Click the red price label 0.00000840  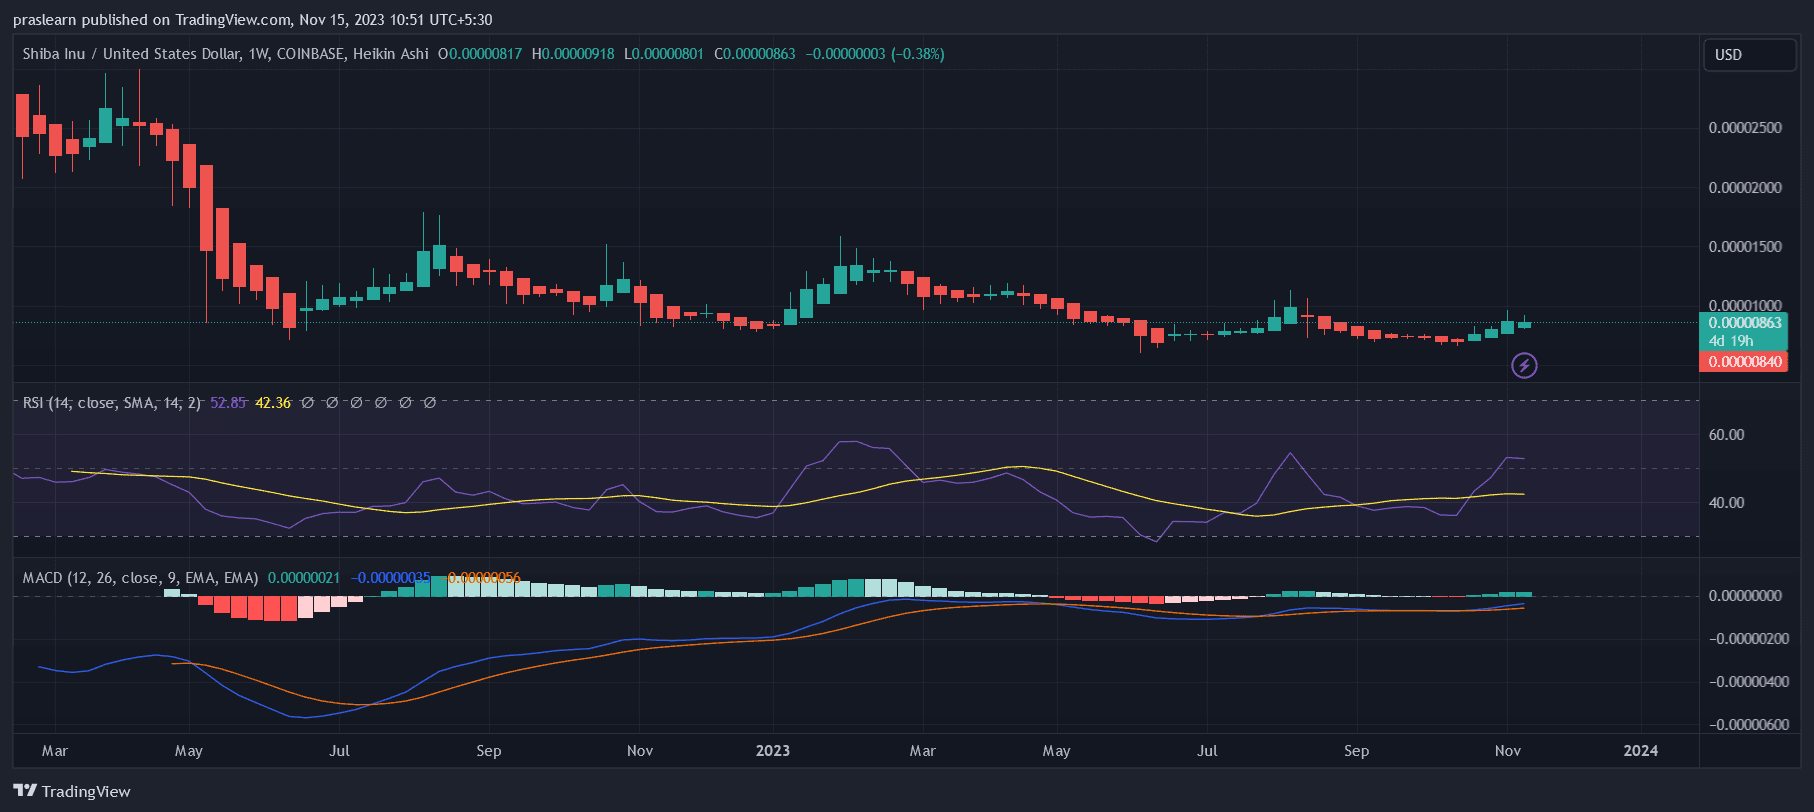(1745, 362)
